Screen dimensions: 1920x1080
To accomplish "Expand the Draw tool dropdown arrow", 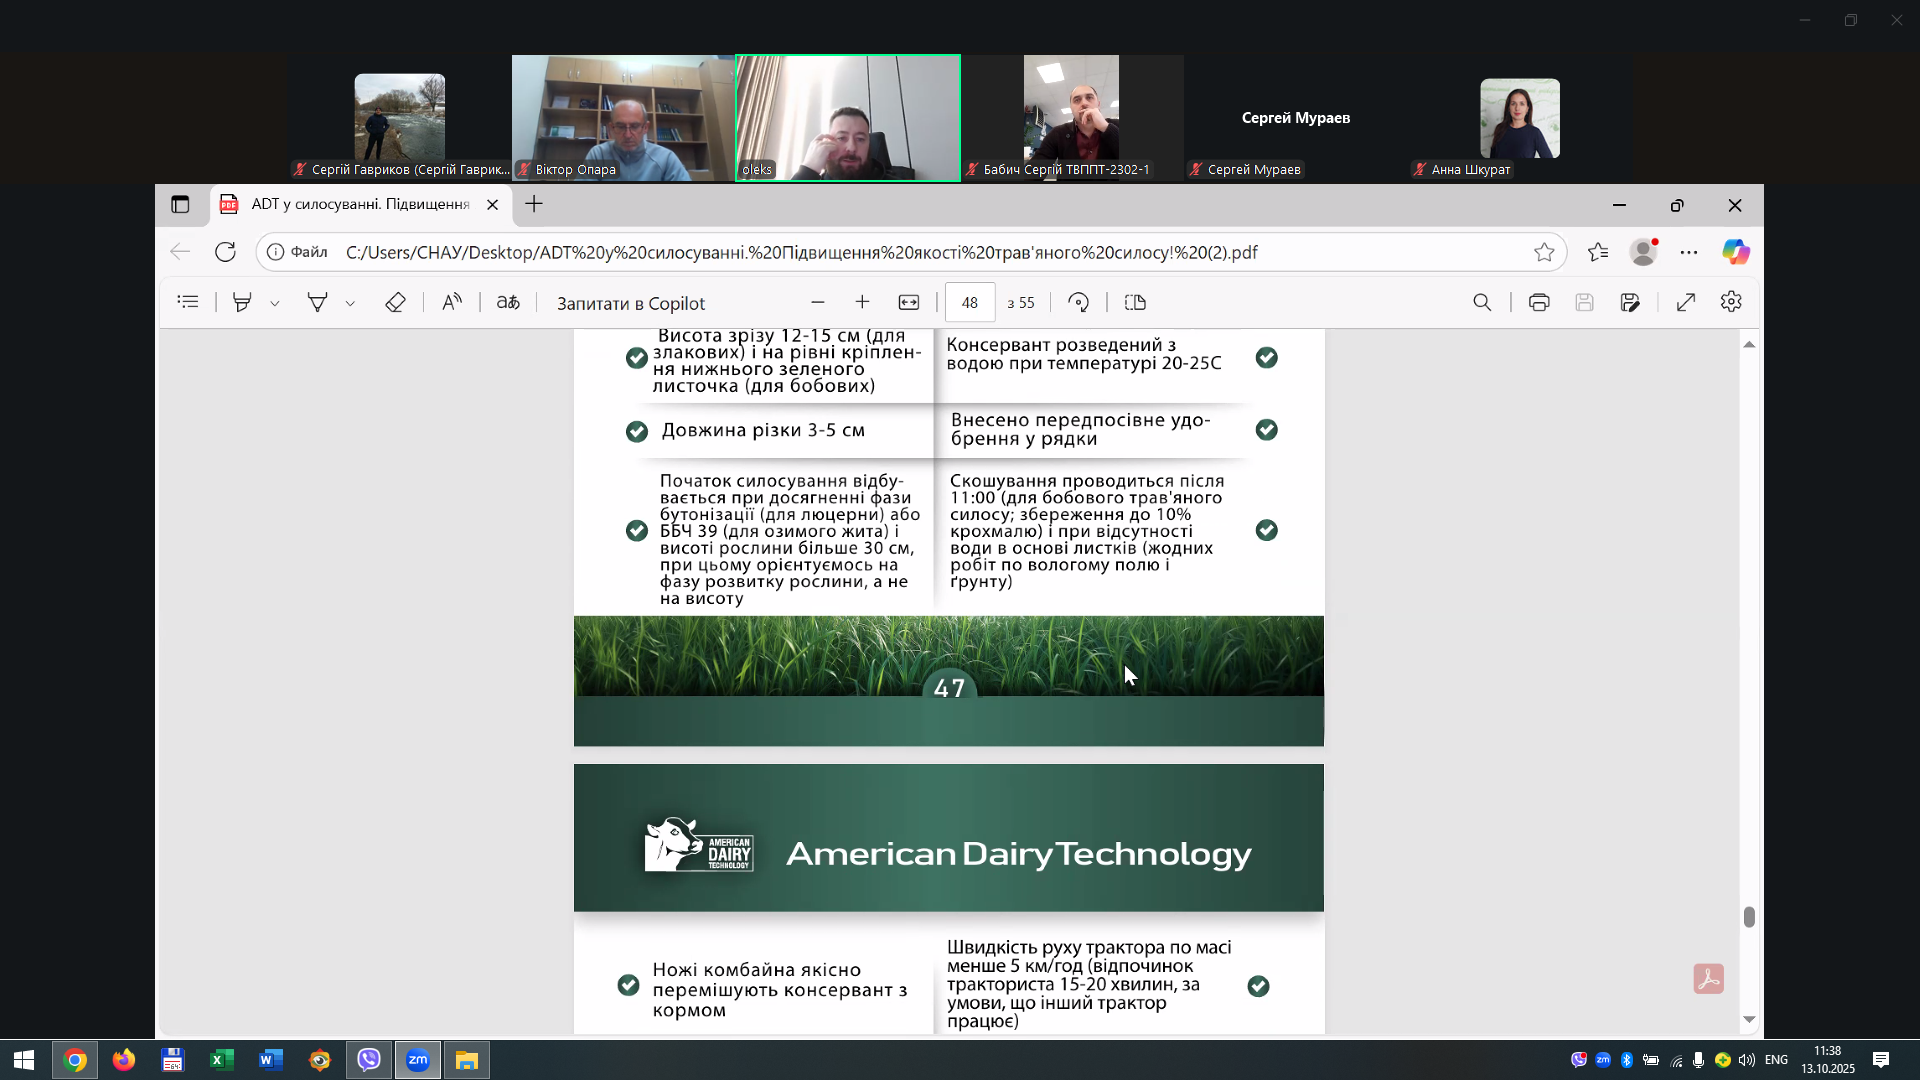I will [x=350, y=303].
